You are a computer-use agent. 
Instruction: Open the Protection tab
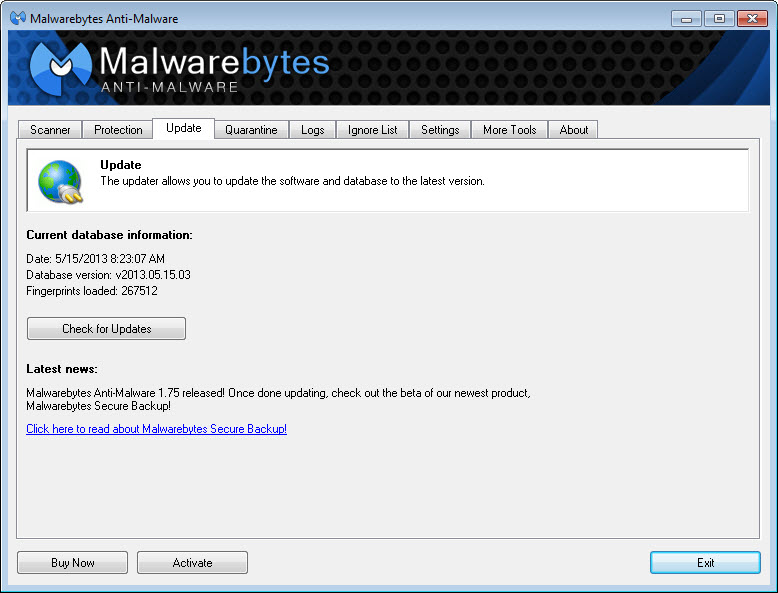[118, 130]
